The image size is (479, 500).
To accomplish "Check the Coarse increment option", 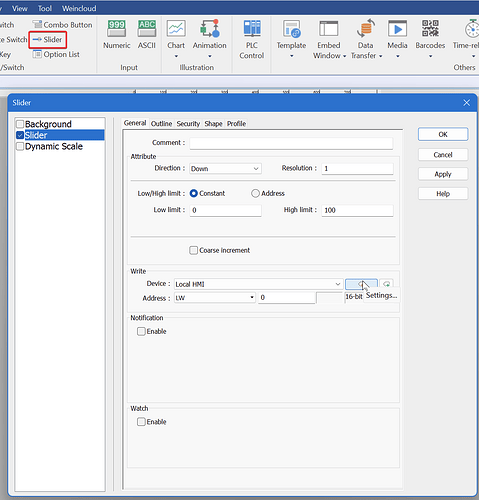I will tap(193, 250).
